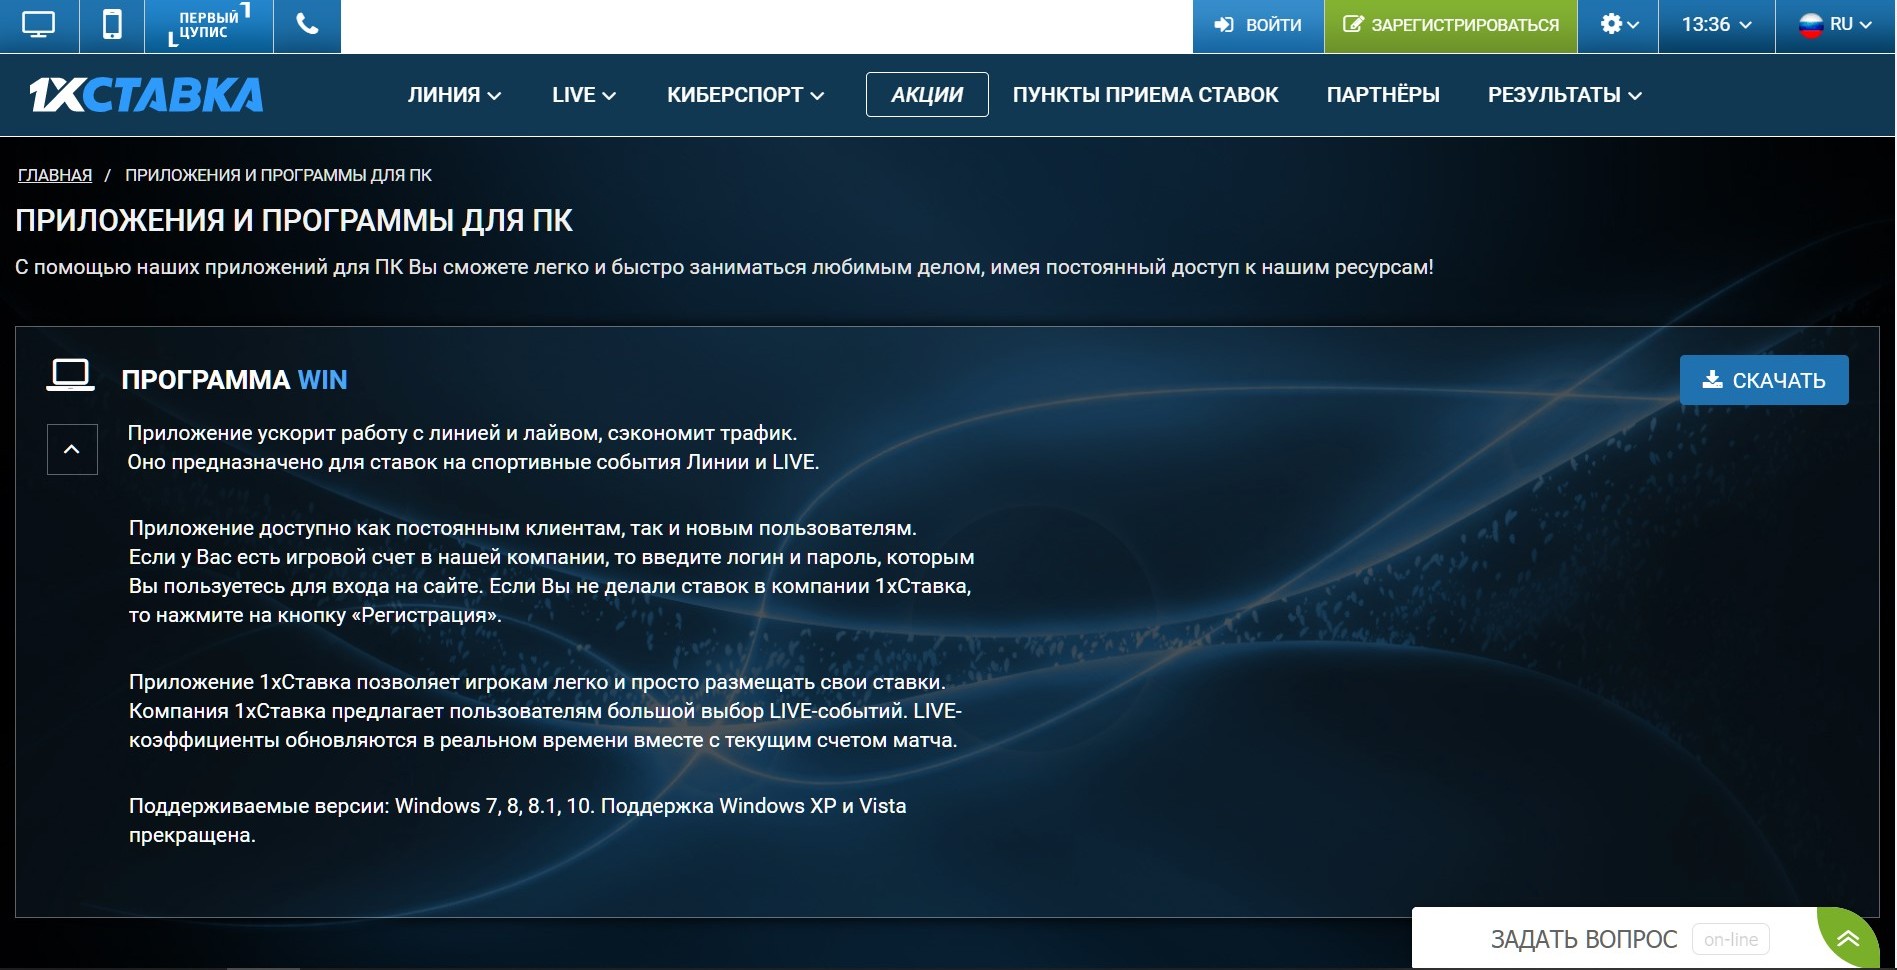This screenshot has width=1897, height=970.
Task: Open the Задать вопрос chat
Action: point(1584,939)
